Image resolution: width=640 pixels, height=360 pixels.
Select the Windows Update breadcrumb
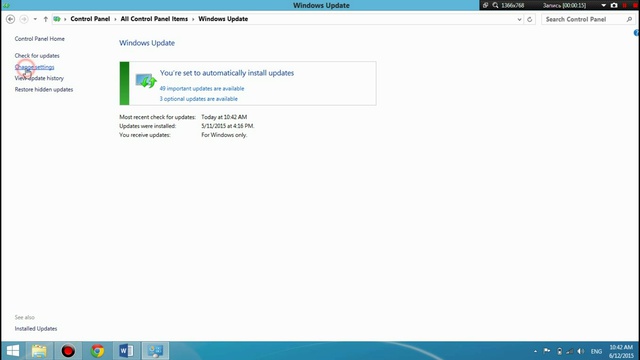pyautogui.click(x=223, y=19)
